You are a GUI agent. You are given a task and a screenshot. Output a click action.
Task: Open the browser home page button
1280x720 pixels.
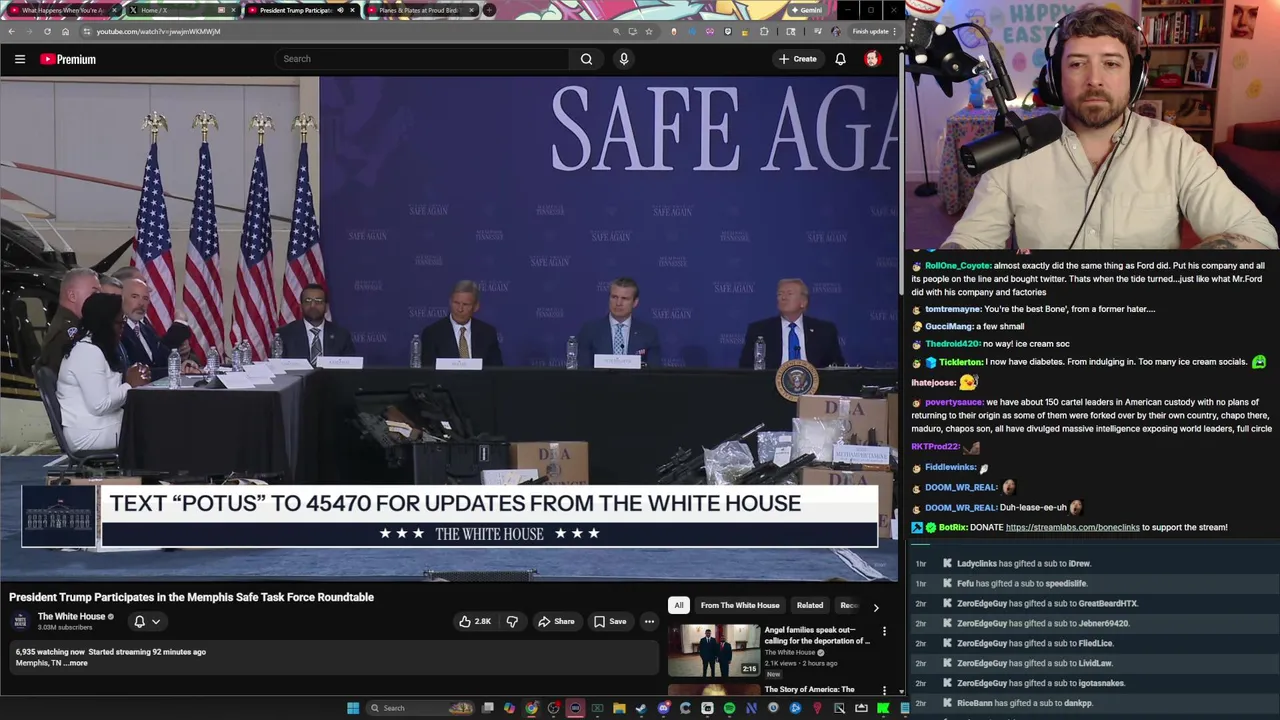tap(65, 31)
